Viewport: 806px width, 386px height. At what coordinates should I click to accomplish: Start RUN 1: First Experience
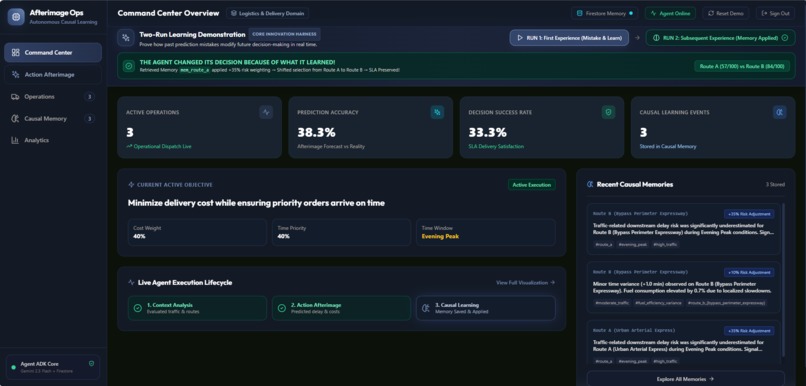click(569, 38)
